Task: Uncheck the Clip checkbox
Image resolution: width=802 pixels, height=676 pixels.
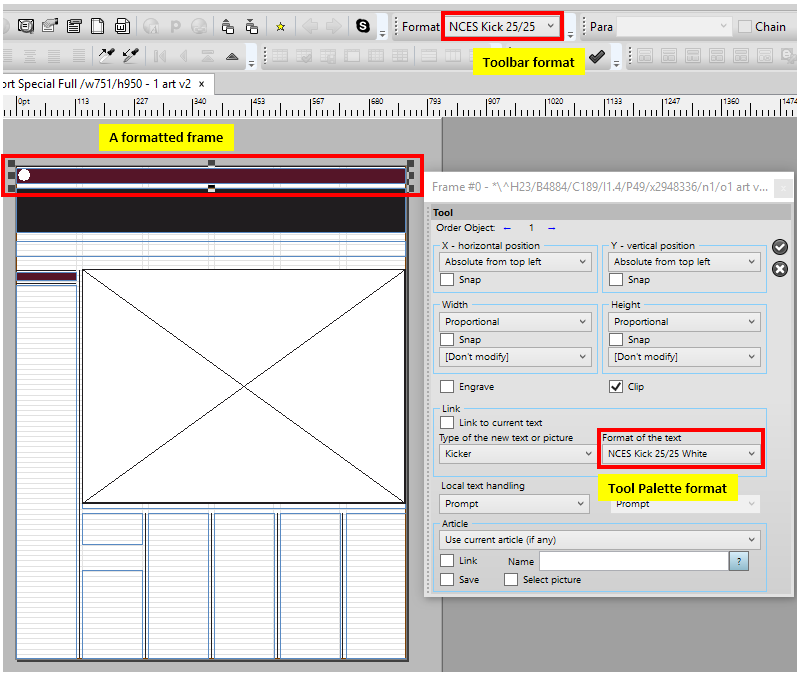Action: click(616, 387)
